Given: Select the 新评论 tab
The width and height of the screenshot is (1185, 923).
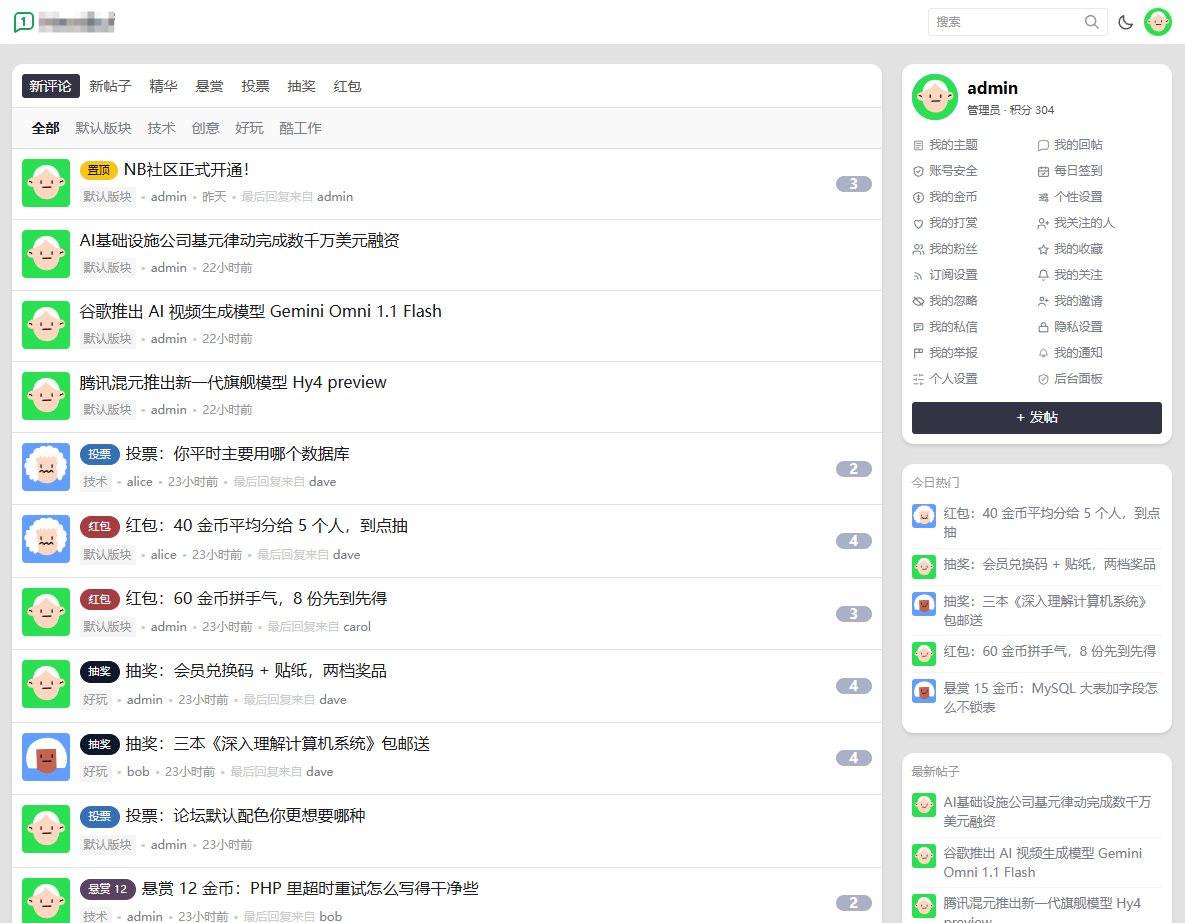Looking at the screenshot, I should [x=51, y=86].
